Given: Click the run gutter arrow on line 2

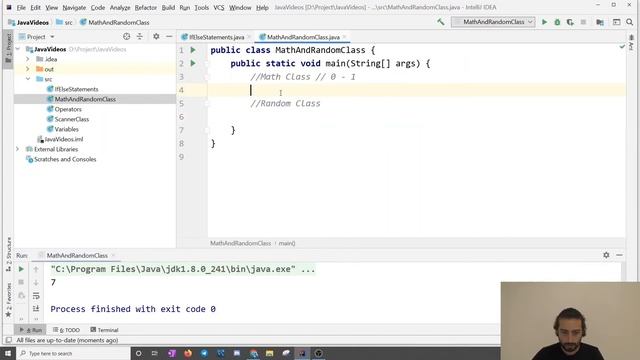Looking at the screenshot, I should click(x=193, y=63).
